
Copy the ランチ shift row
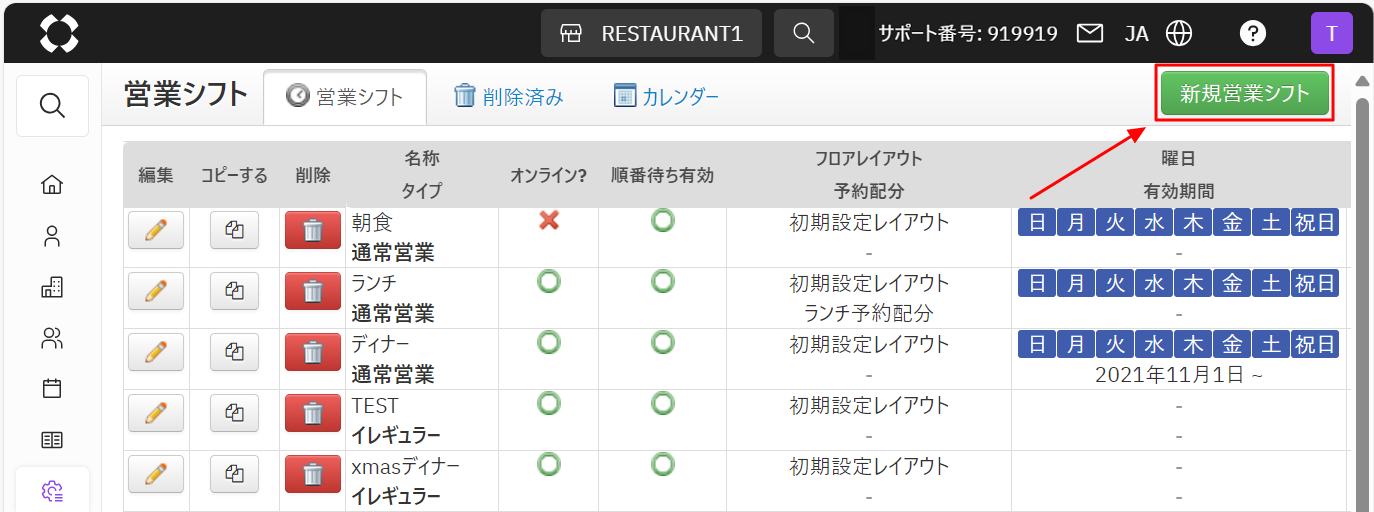point(234,292)
